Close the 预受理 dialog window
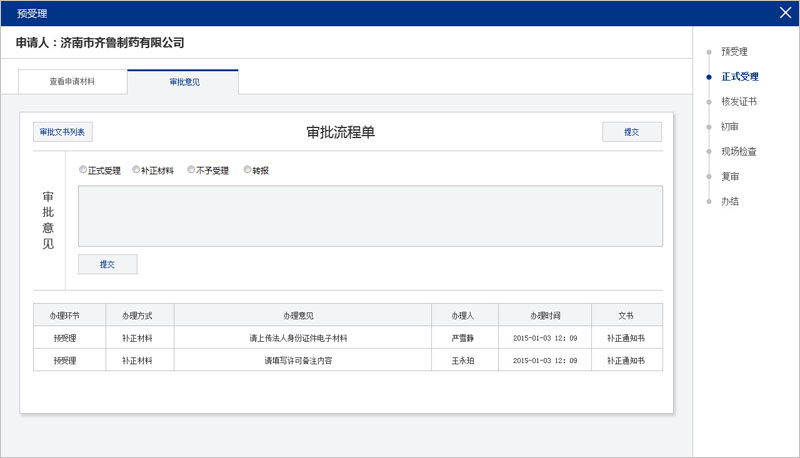The height and width of the screenshot is (458, 800). pyautogui.click(x=785, y=13)
